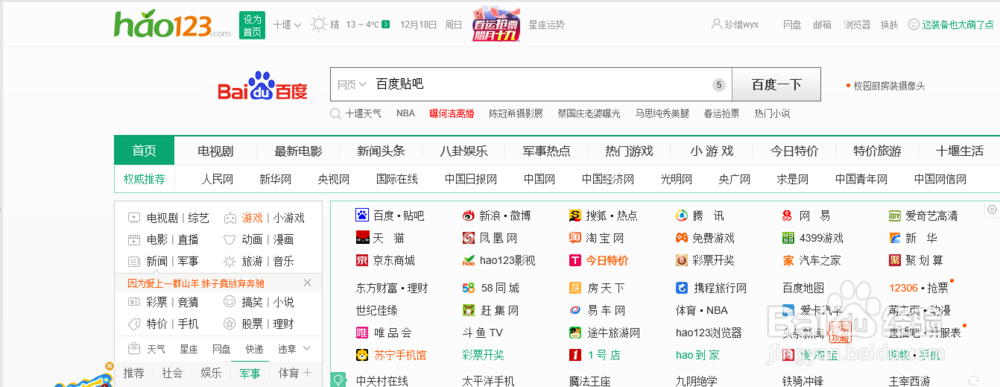The image size is (1000, 387).
Task: Click the user avatar icon beside 珍惜wyx
Action: click(x=716, y=25)
